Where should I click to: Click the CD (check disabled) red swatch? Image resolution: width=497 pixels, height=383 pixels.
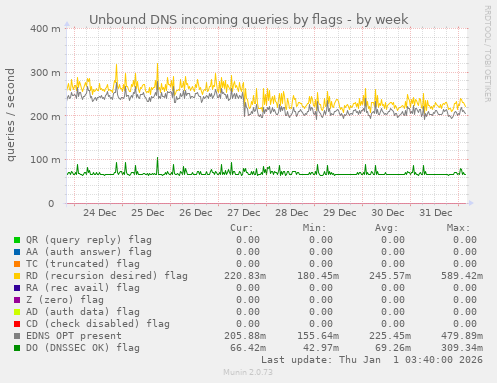tap(17, 324)
